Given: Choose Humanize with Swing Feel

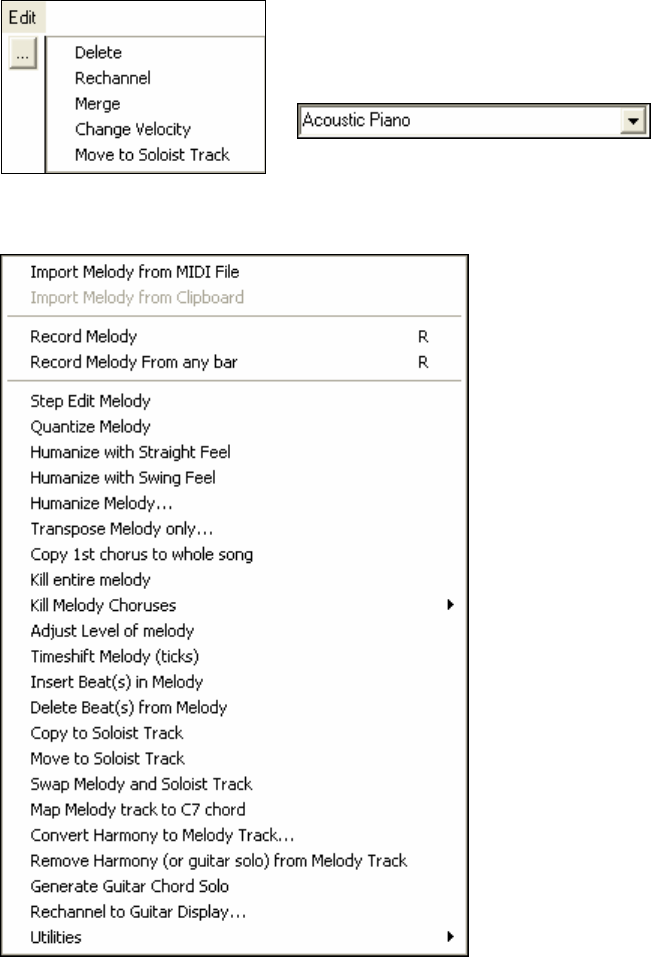Looking at the screenshot, I should click(123, 478).
